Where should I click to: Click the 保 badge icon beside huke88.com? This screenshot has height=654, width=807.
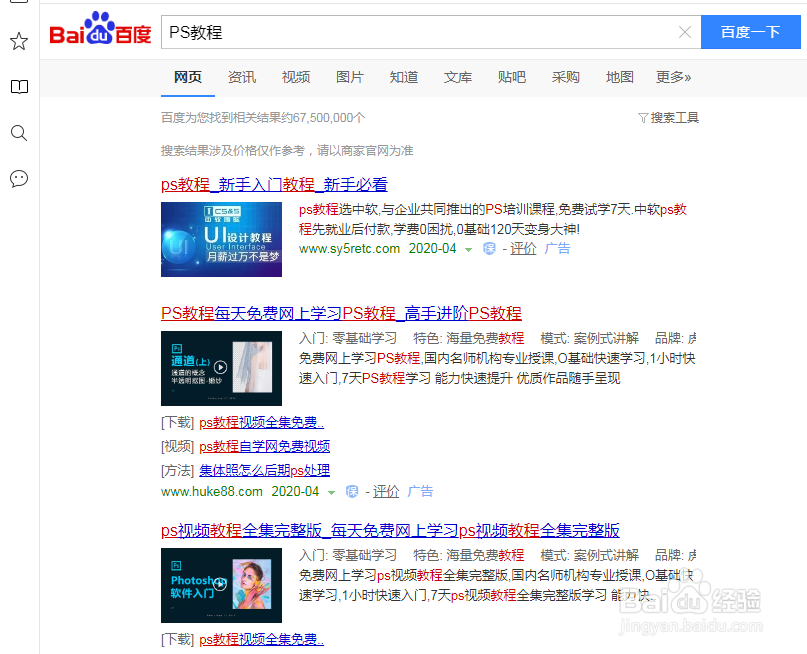point(352,492)
